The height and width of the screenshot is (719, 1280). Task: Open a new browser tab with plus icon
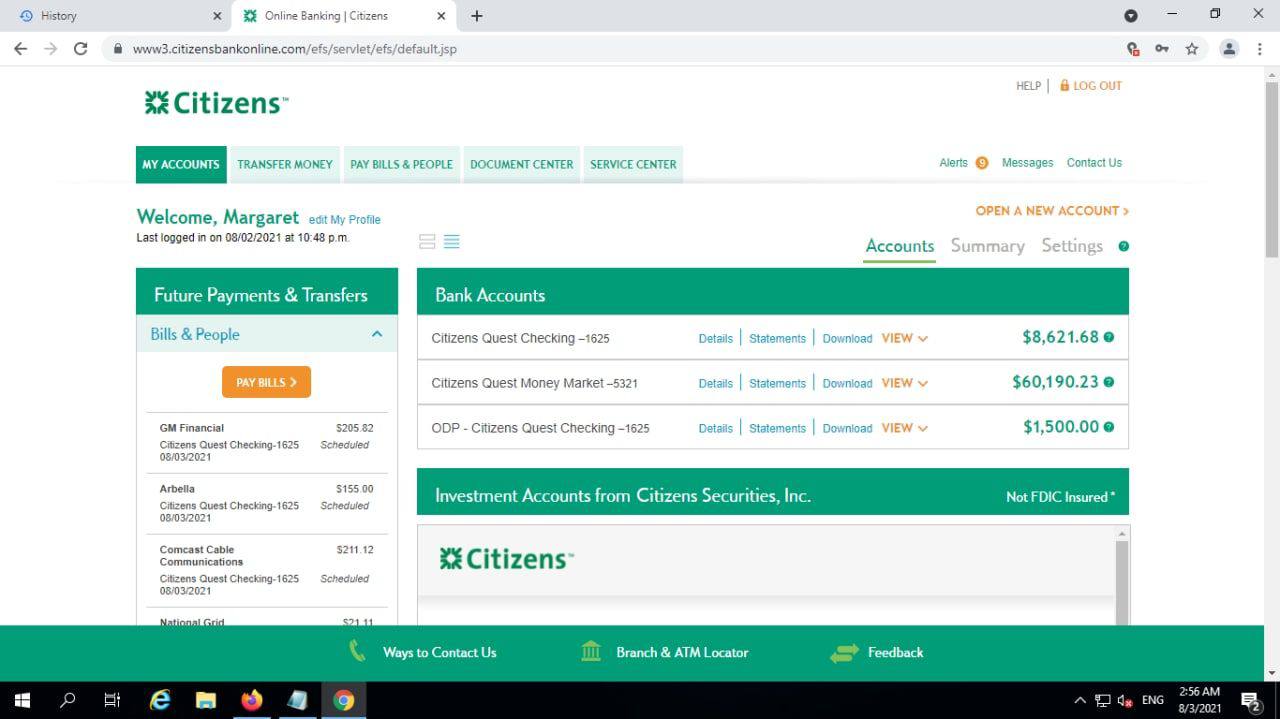[x=476, y=16]
